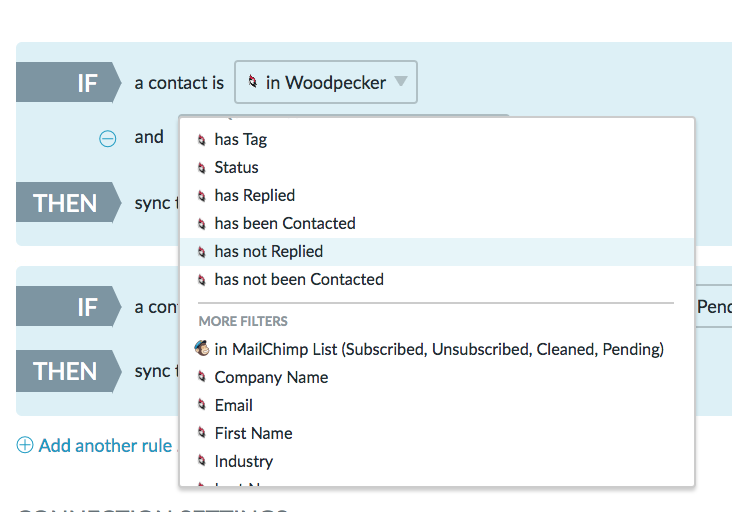Click the second rule's IF label
Screen dimensions: 732x512
click(x=68, y=306)
